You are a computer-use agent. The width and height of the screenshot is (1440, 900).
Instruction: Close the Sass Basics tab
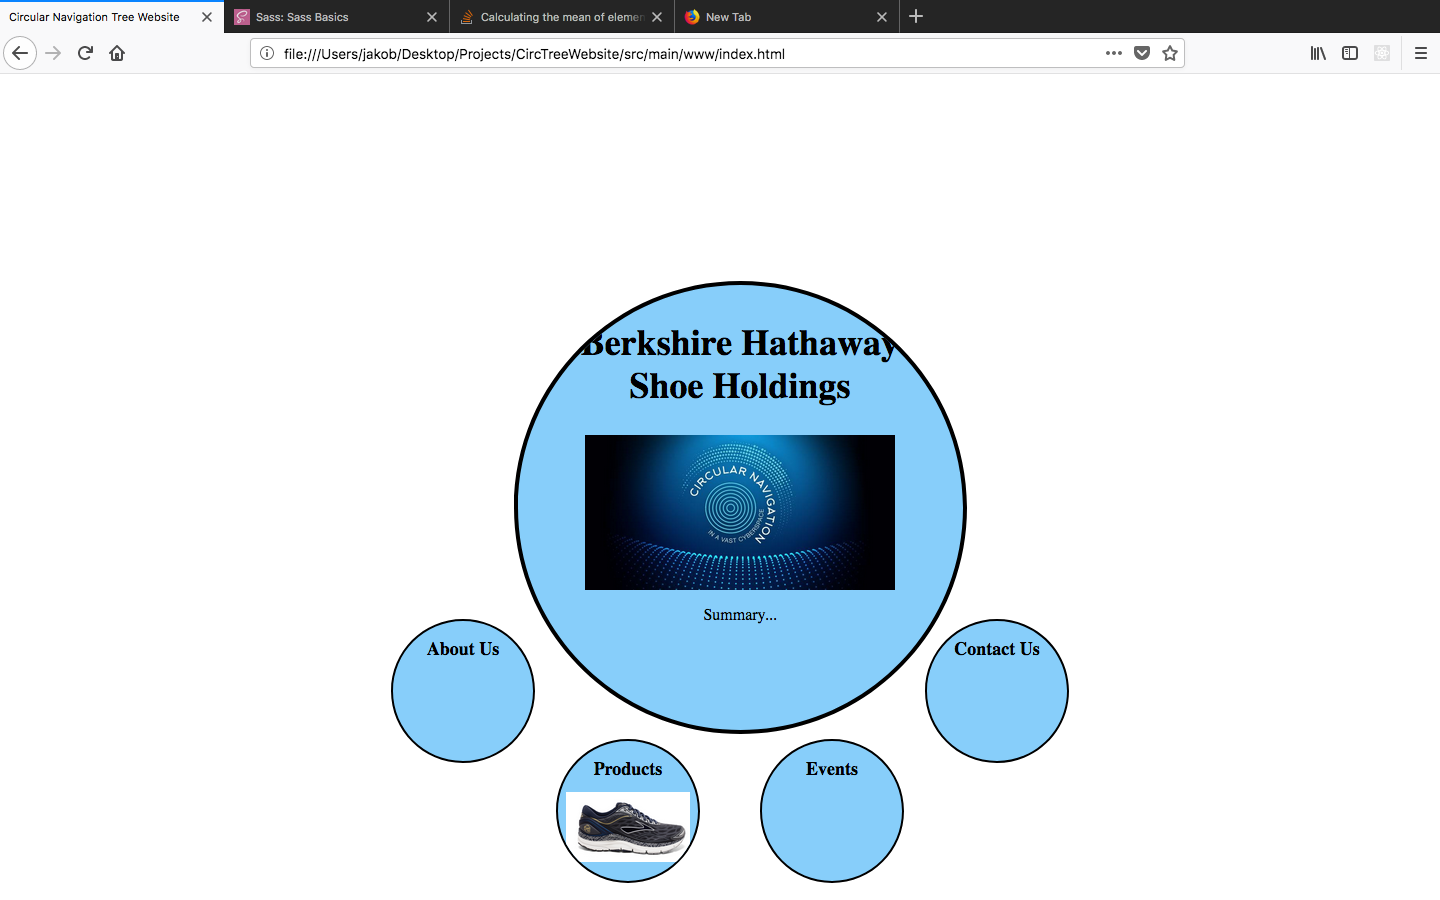tap(432, 17)
